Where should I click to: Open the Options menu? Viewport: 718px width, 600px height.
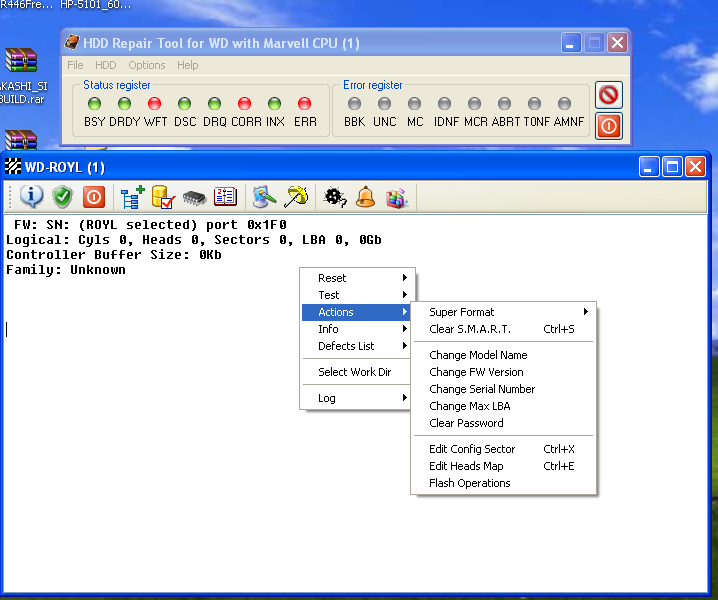147,65
